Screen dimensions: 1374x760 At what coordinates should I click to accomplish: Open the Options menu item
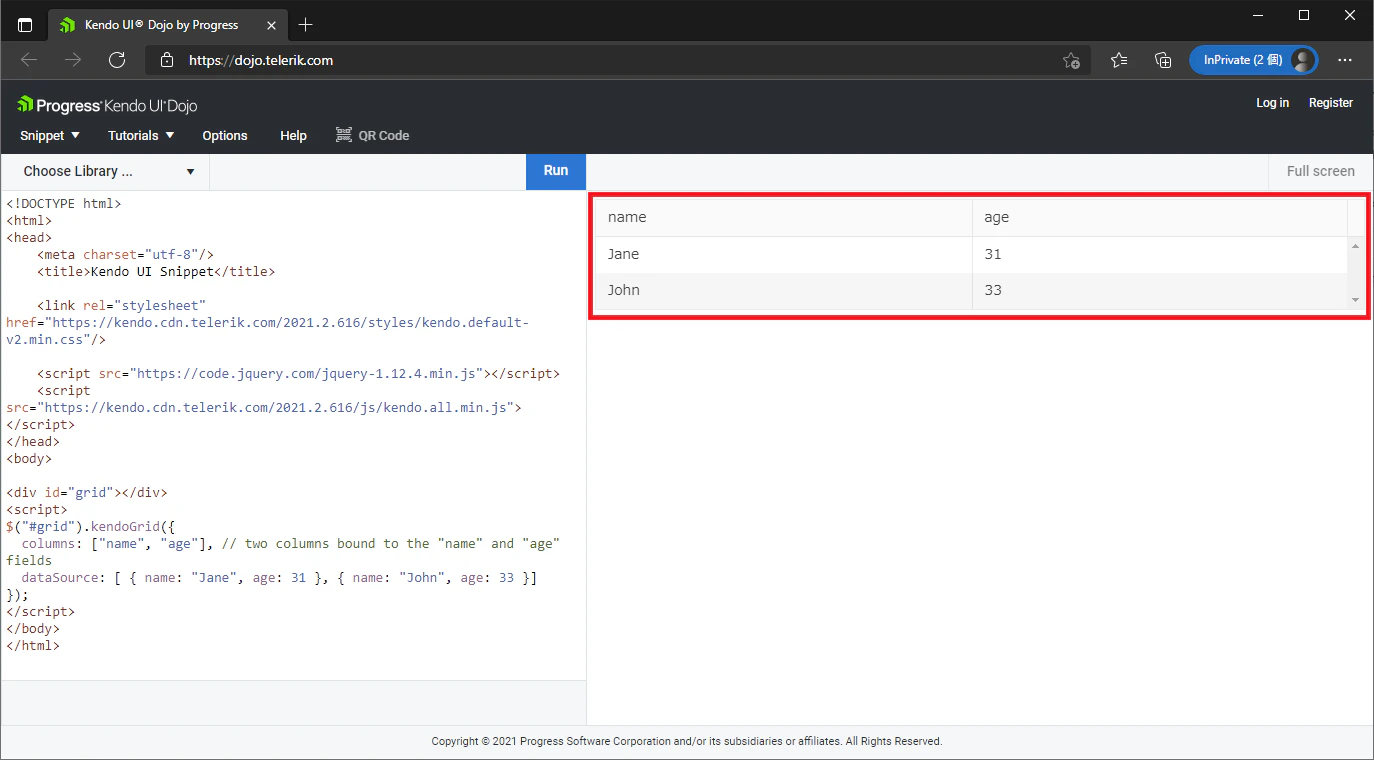[225, 135]
